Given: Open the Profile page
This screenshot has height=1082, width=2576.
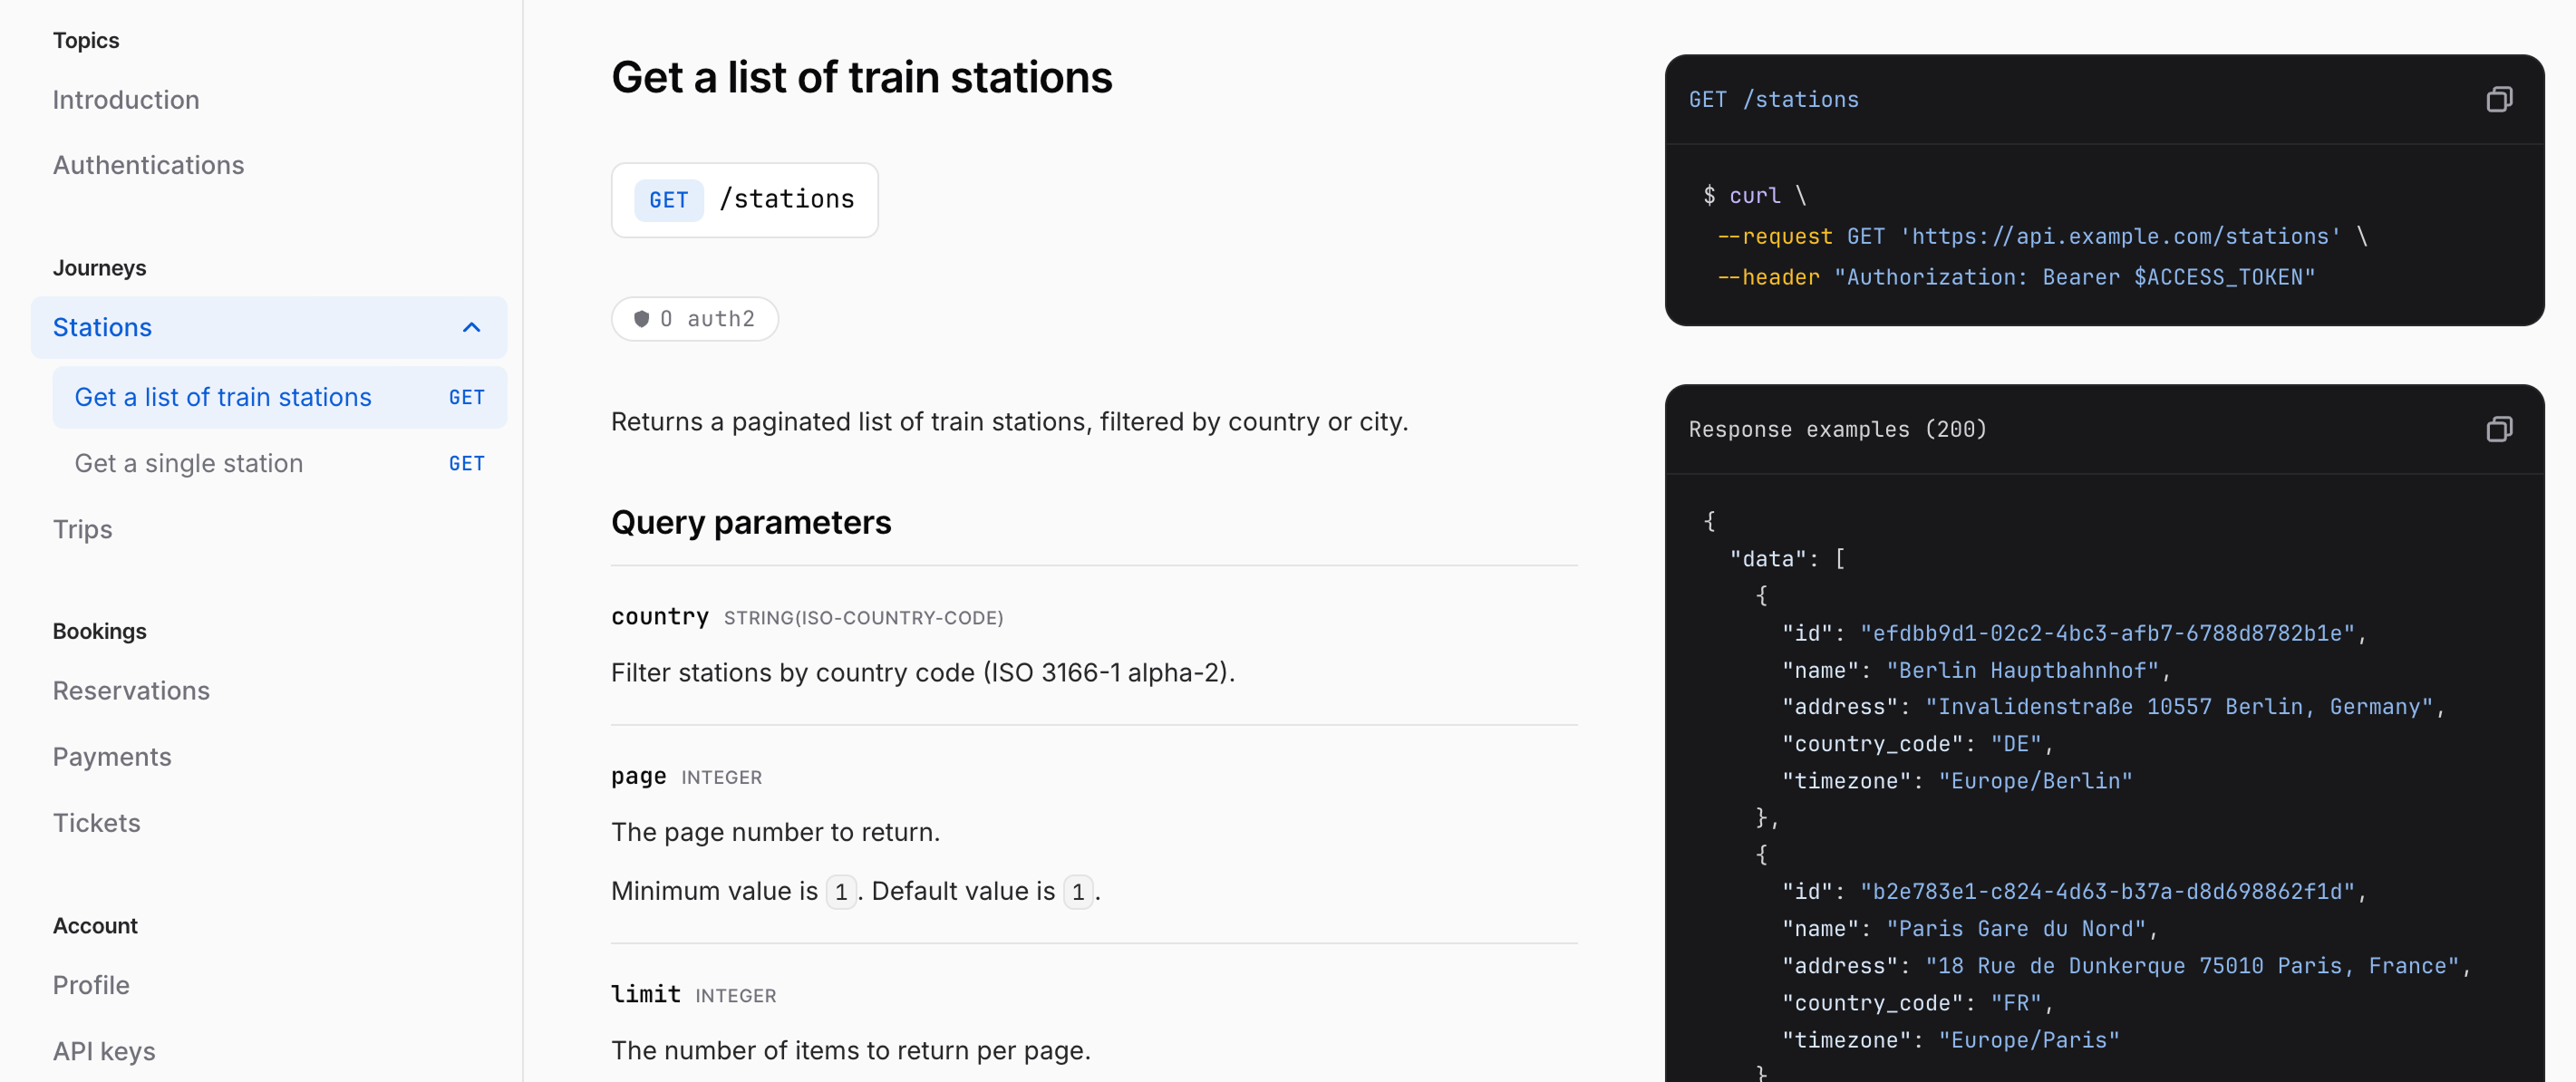Looking at the screenshot, I should [x=91, y=985].
